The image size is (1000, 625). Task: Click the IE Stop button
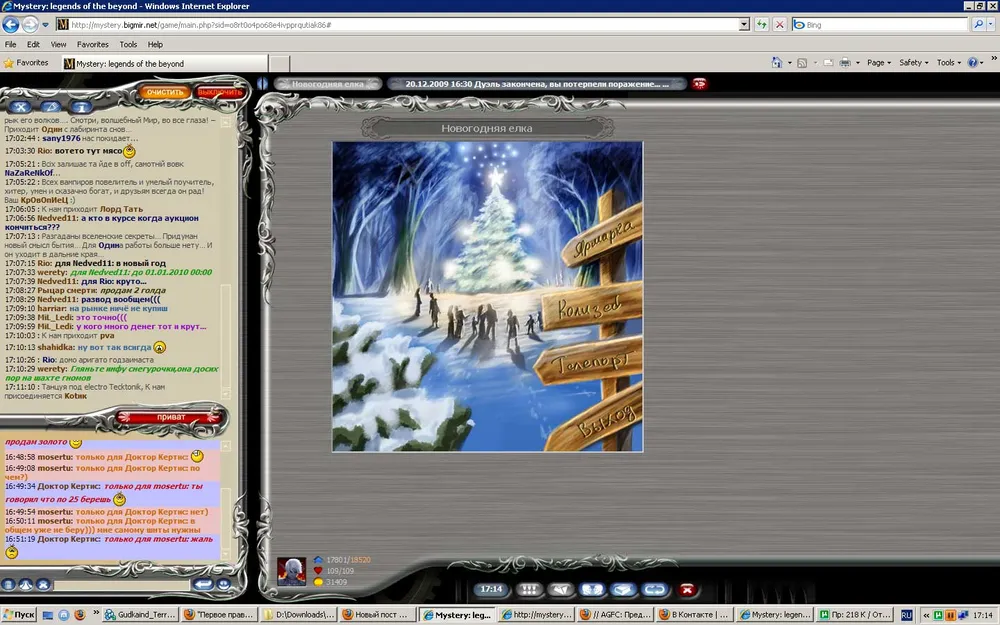779,24
